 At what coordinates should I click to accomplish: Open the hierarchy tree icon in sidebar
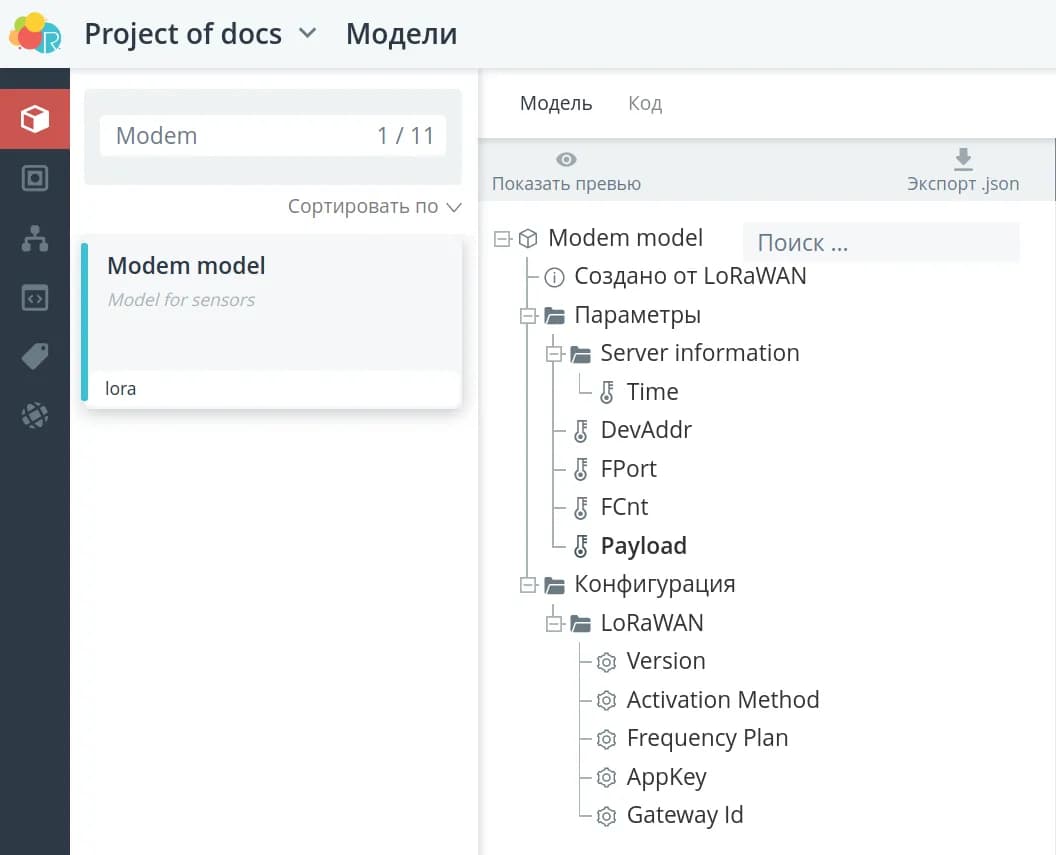click(35, 239)
